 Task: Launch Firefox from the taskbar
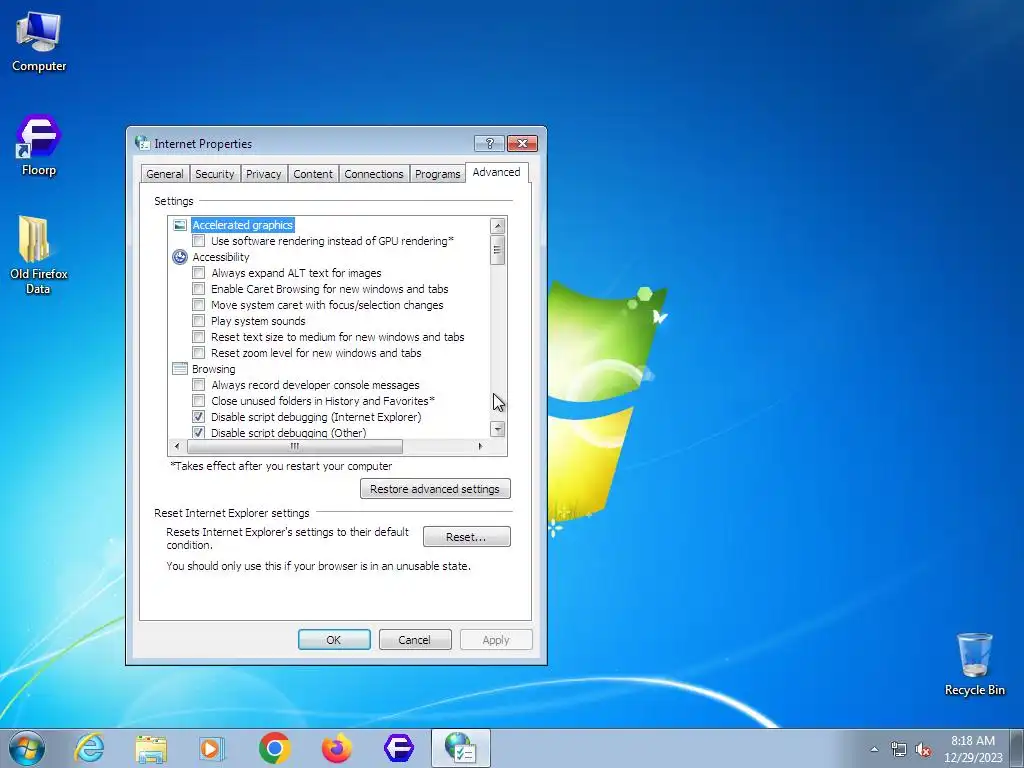(x=336, y=748)
